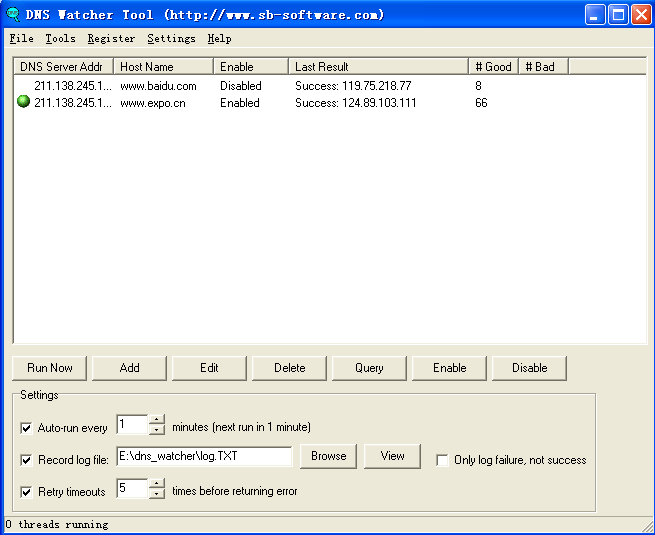The image size is (655, 535).
Task: Click the Query button
Action: [x=369, y=368]
